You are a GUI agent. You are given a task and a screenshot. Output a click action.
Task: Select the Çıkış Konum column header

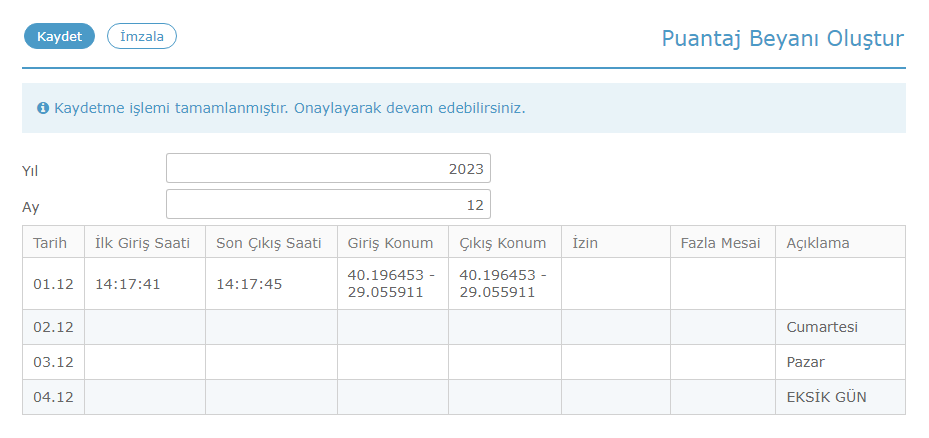(505, 242)
